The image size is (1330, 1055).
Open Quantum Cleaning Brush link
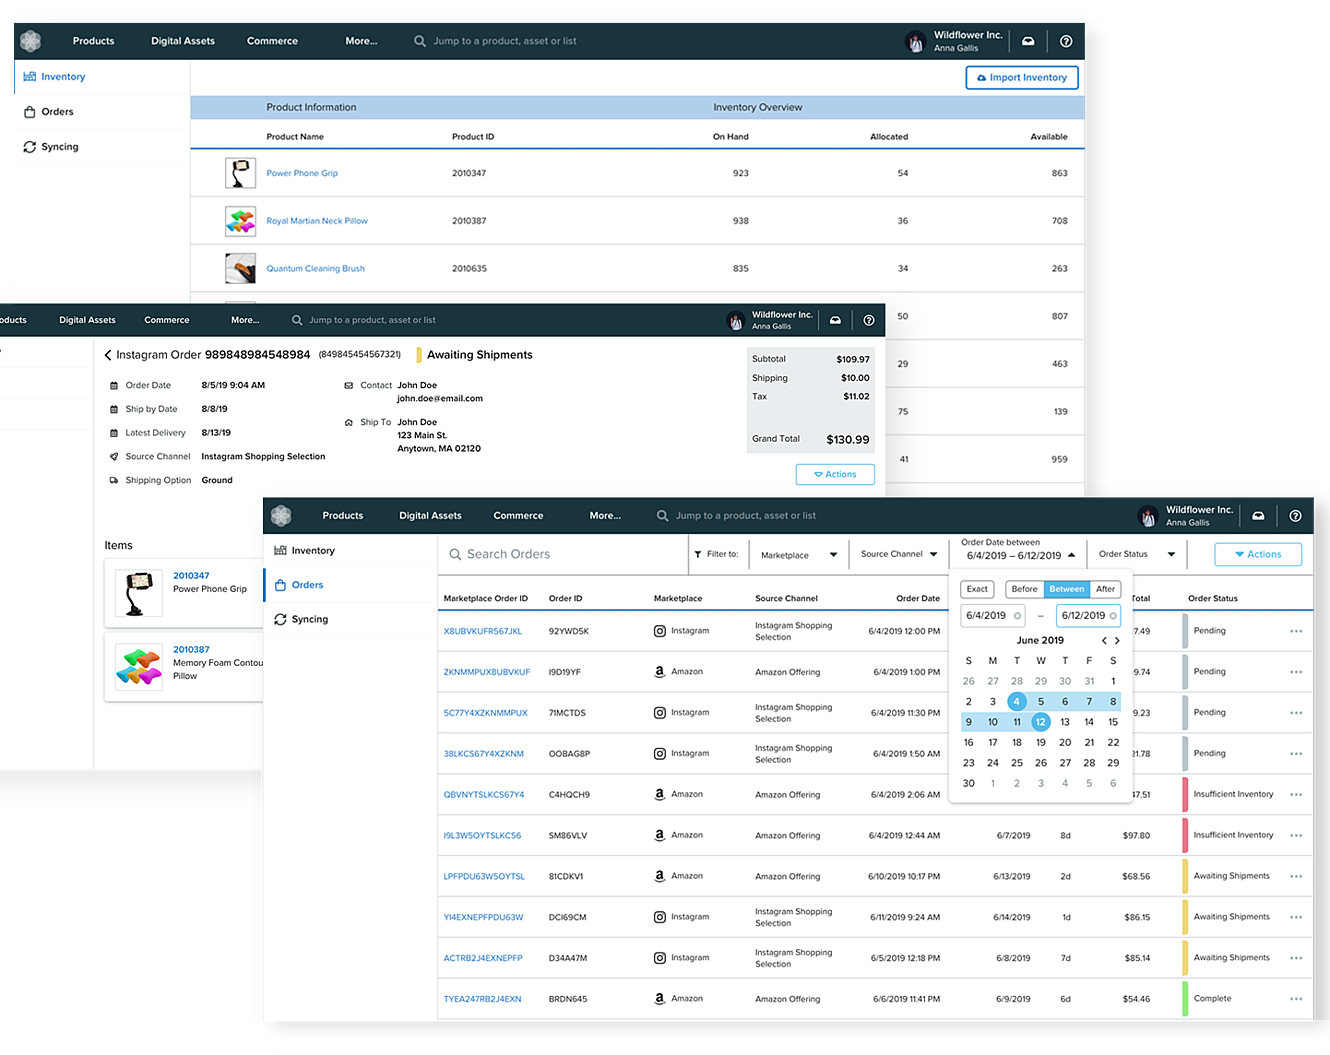tap(315, 269)
